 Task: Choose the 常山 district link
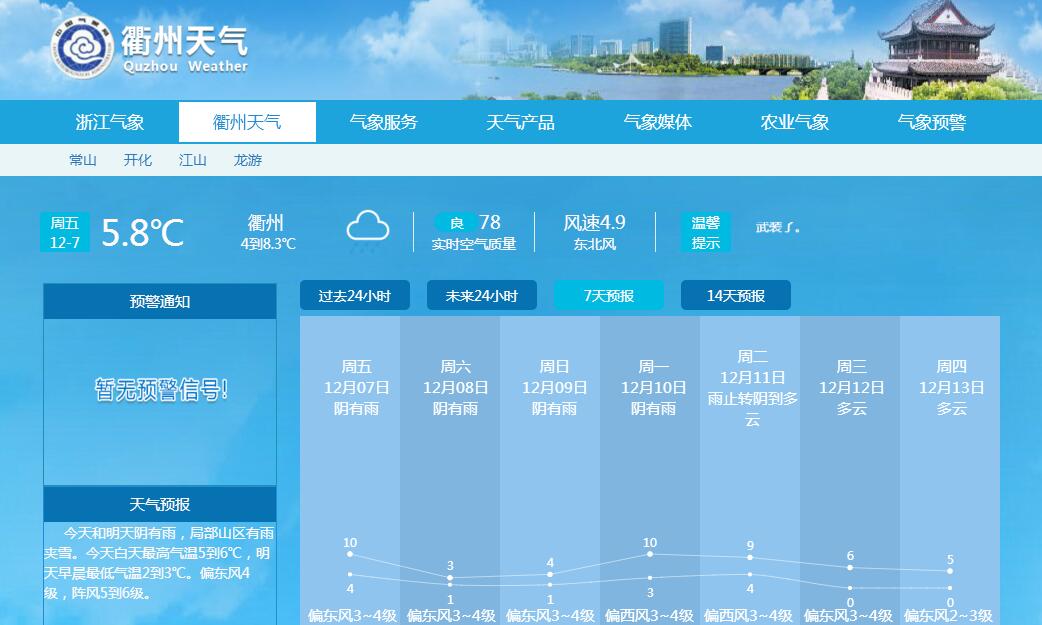click(83, 160)
